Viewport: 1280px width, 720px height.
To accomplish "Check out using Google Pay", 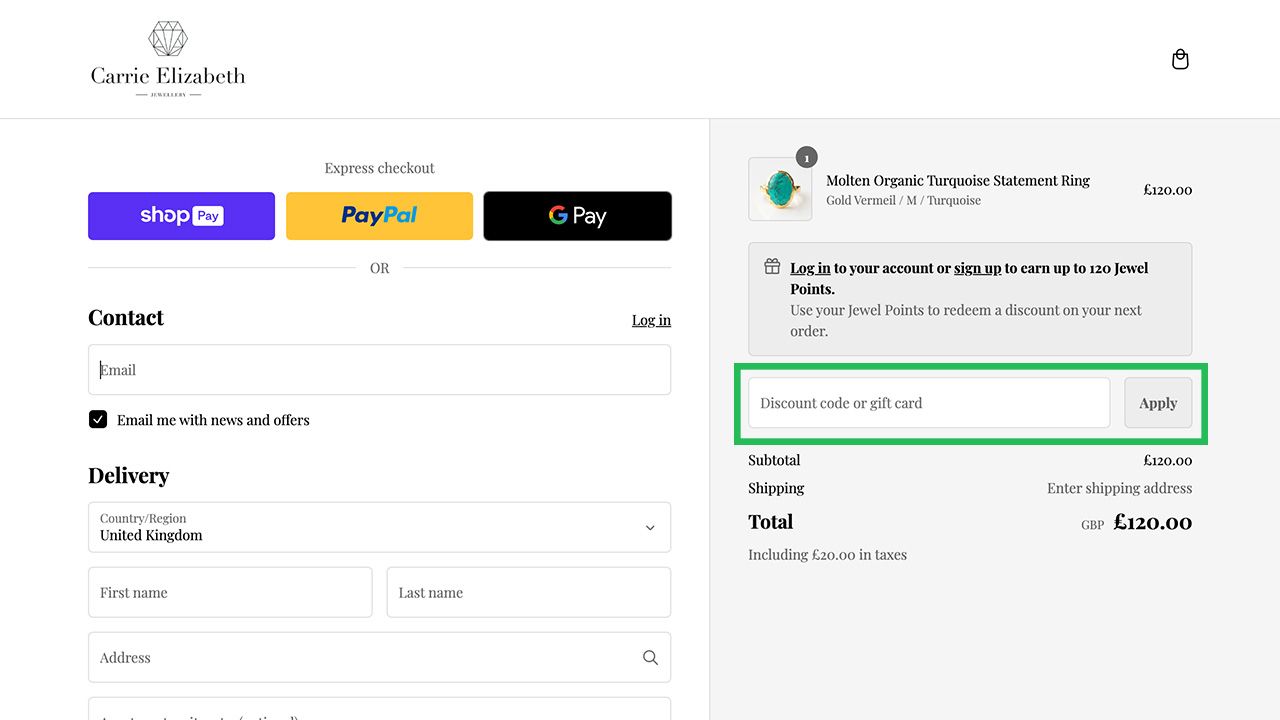I will tap(577, 216).
